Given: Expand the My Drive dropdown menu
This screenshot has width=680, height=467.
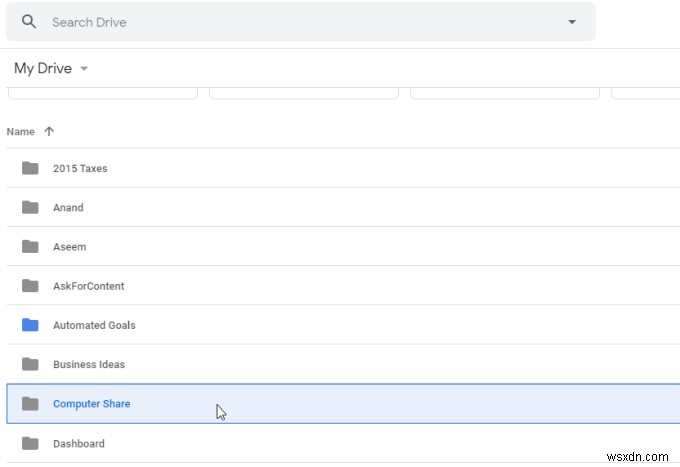Looking at the screenshot, I should [x=84, y=69].
